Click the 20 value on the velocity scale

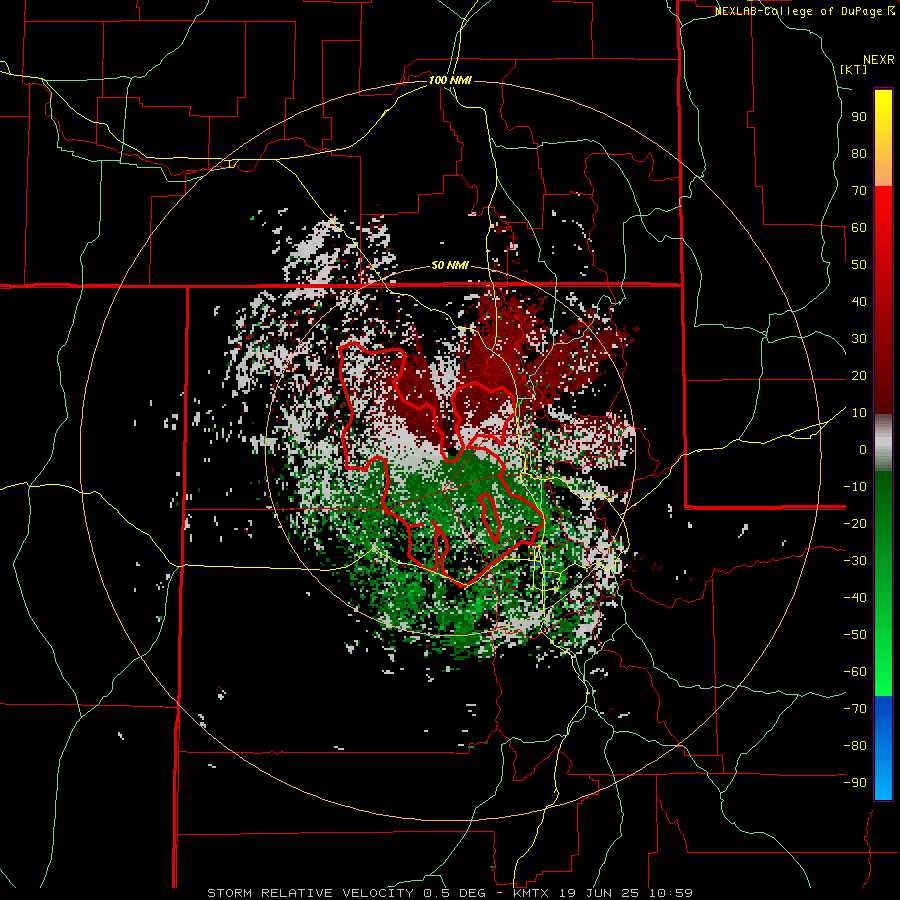coord(859,376)
